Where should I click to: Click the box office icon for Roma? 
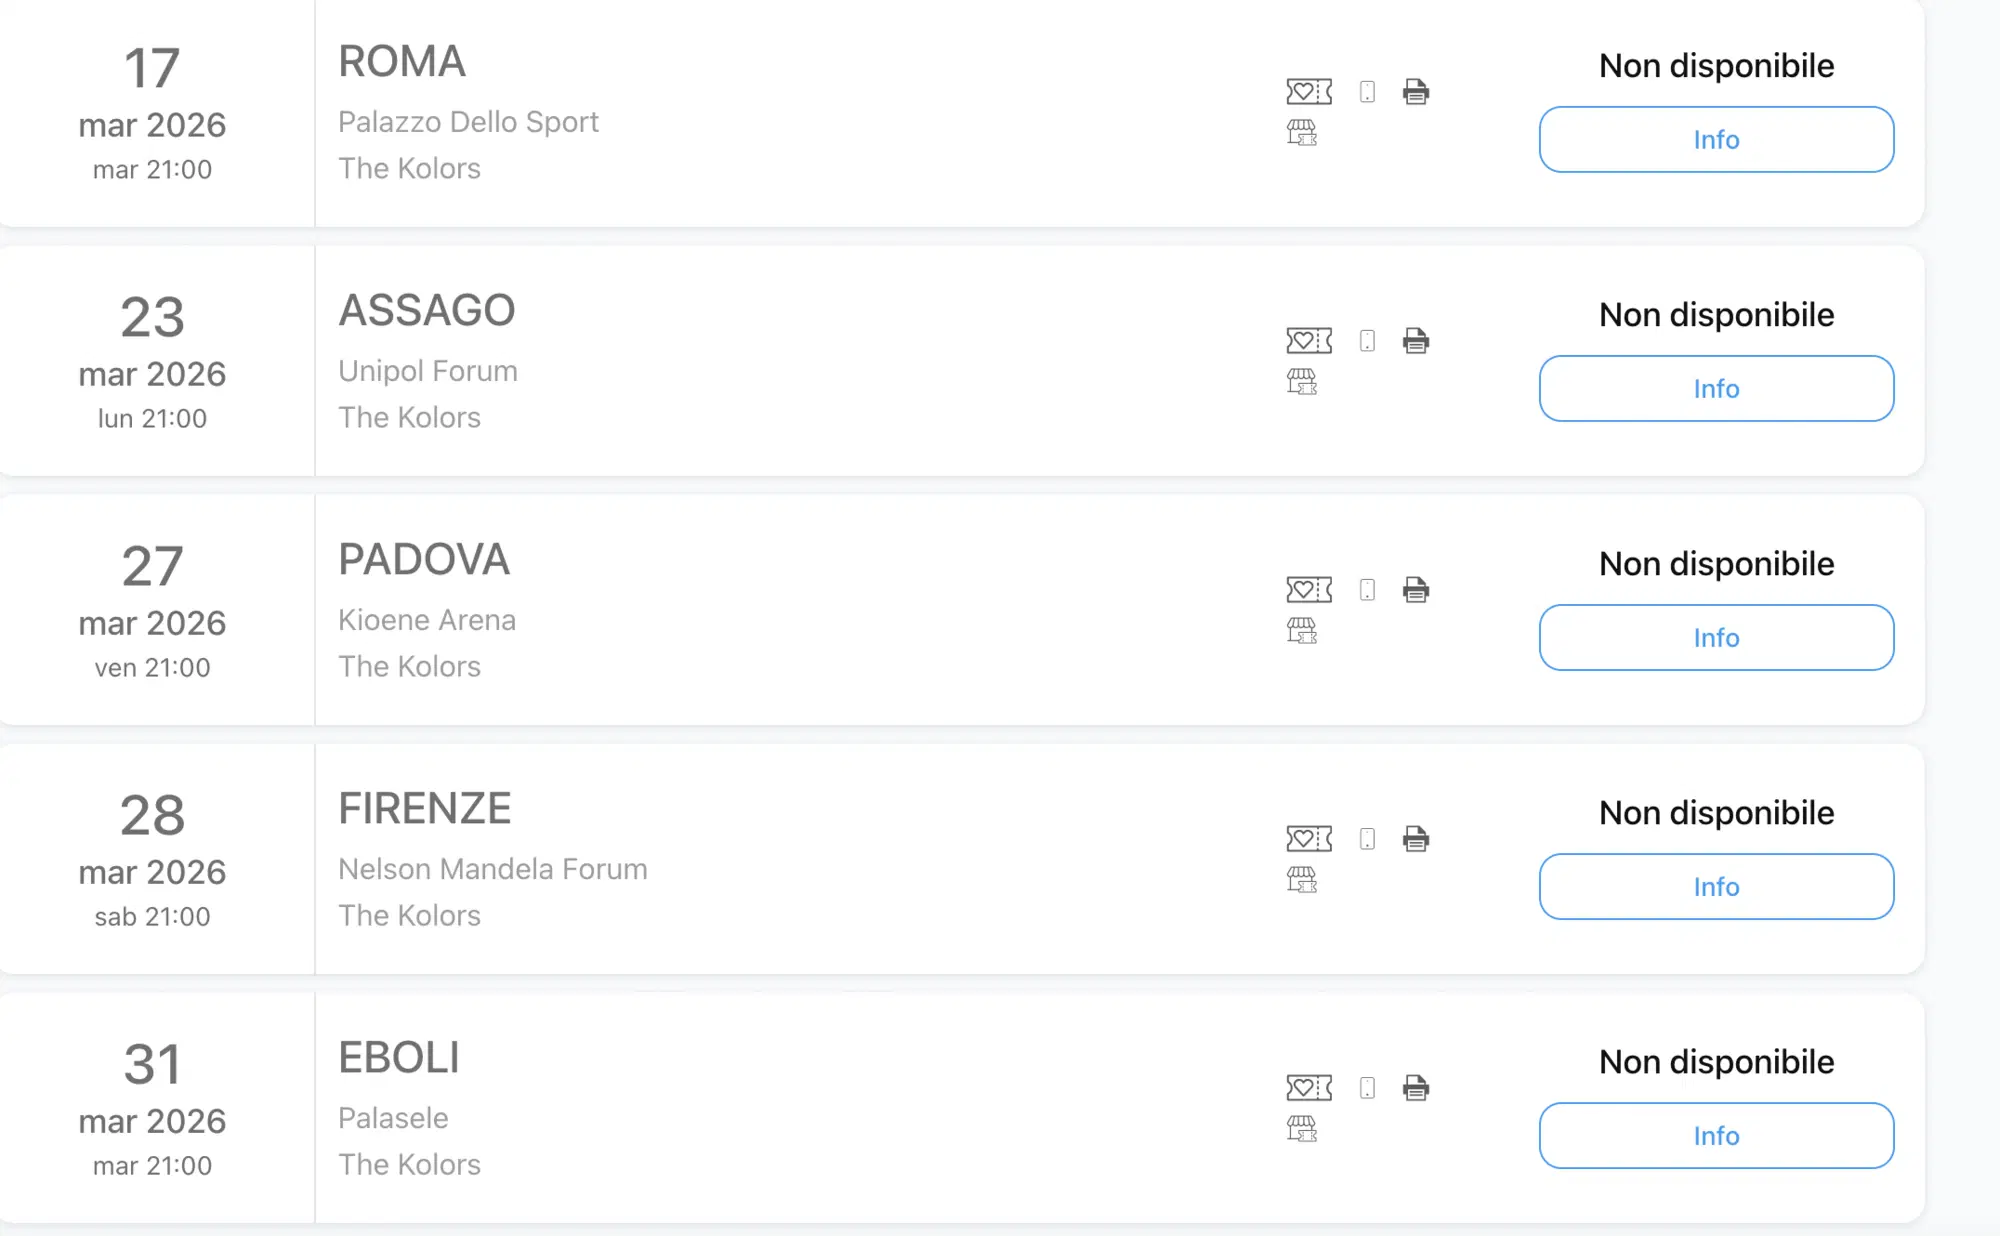click(x=1301, y=132)
